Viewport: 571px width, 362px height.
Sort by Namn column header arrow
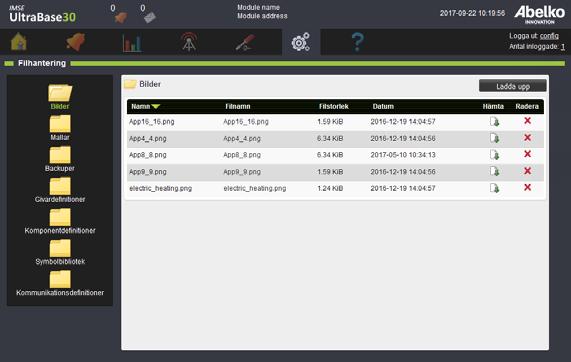coord(155,106)
